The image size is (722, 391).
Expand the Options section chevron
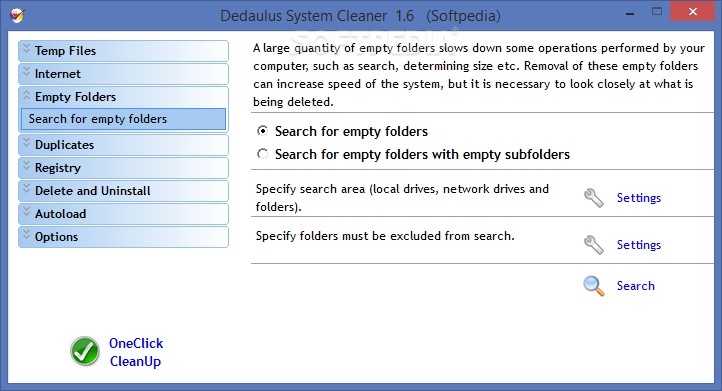pyautogui.click(x=26, y=234)
